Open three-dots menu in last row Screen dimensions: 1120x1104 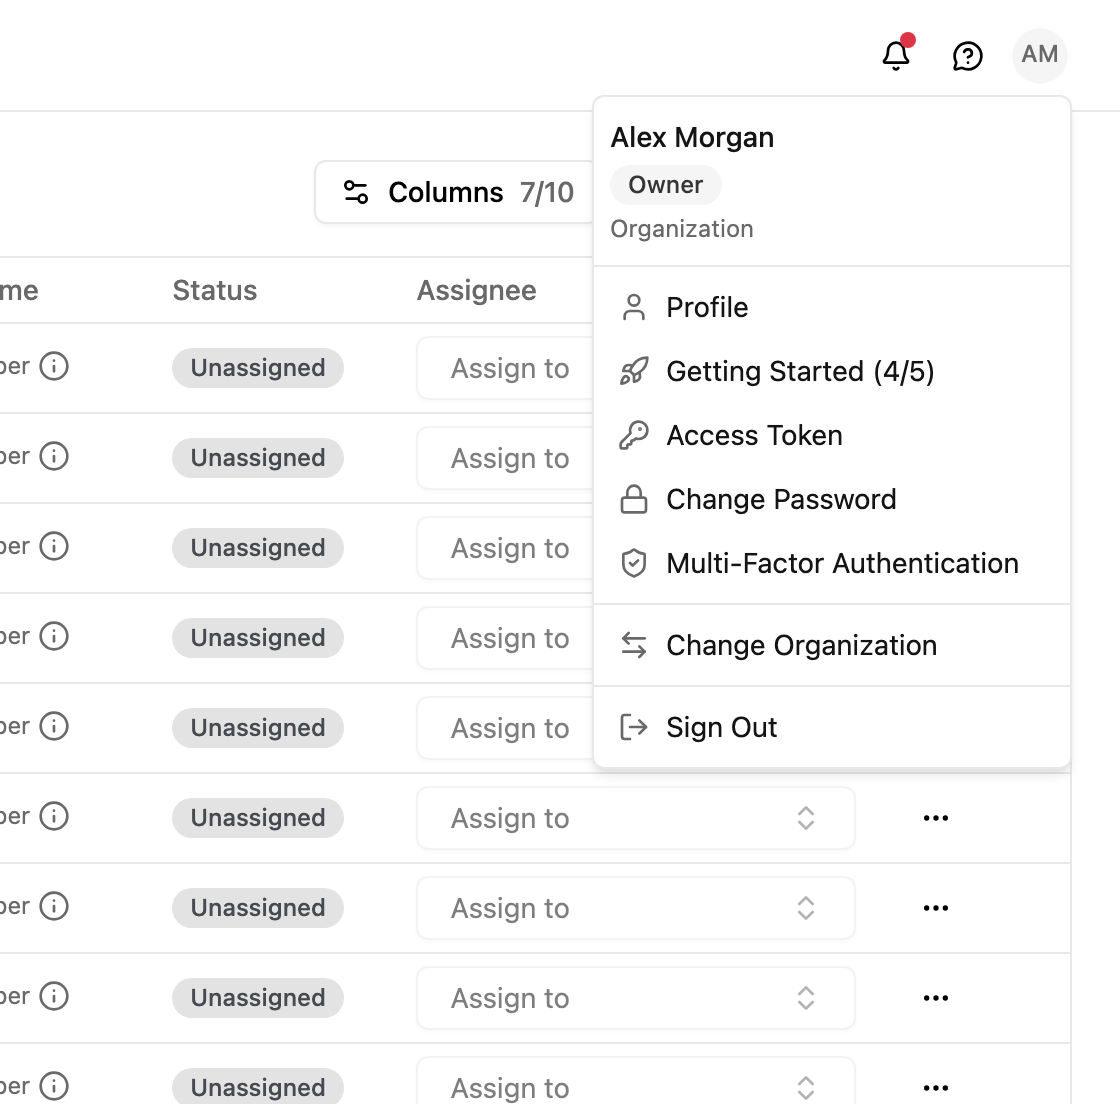pos(936,1088)
